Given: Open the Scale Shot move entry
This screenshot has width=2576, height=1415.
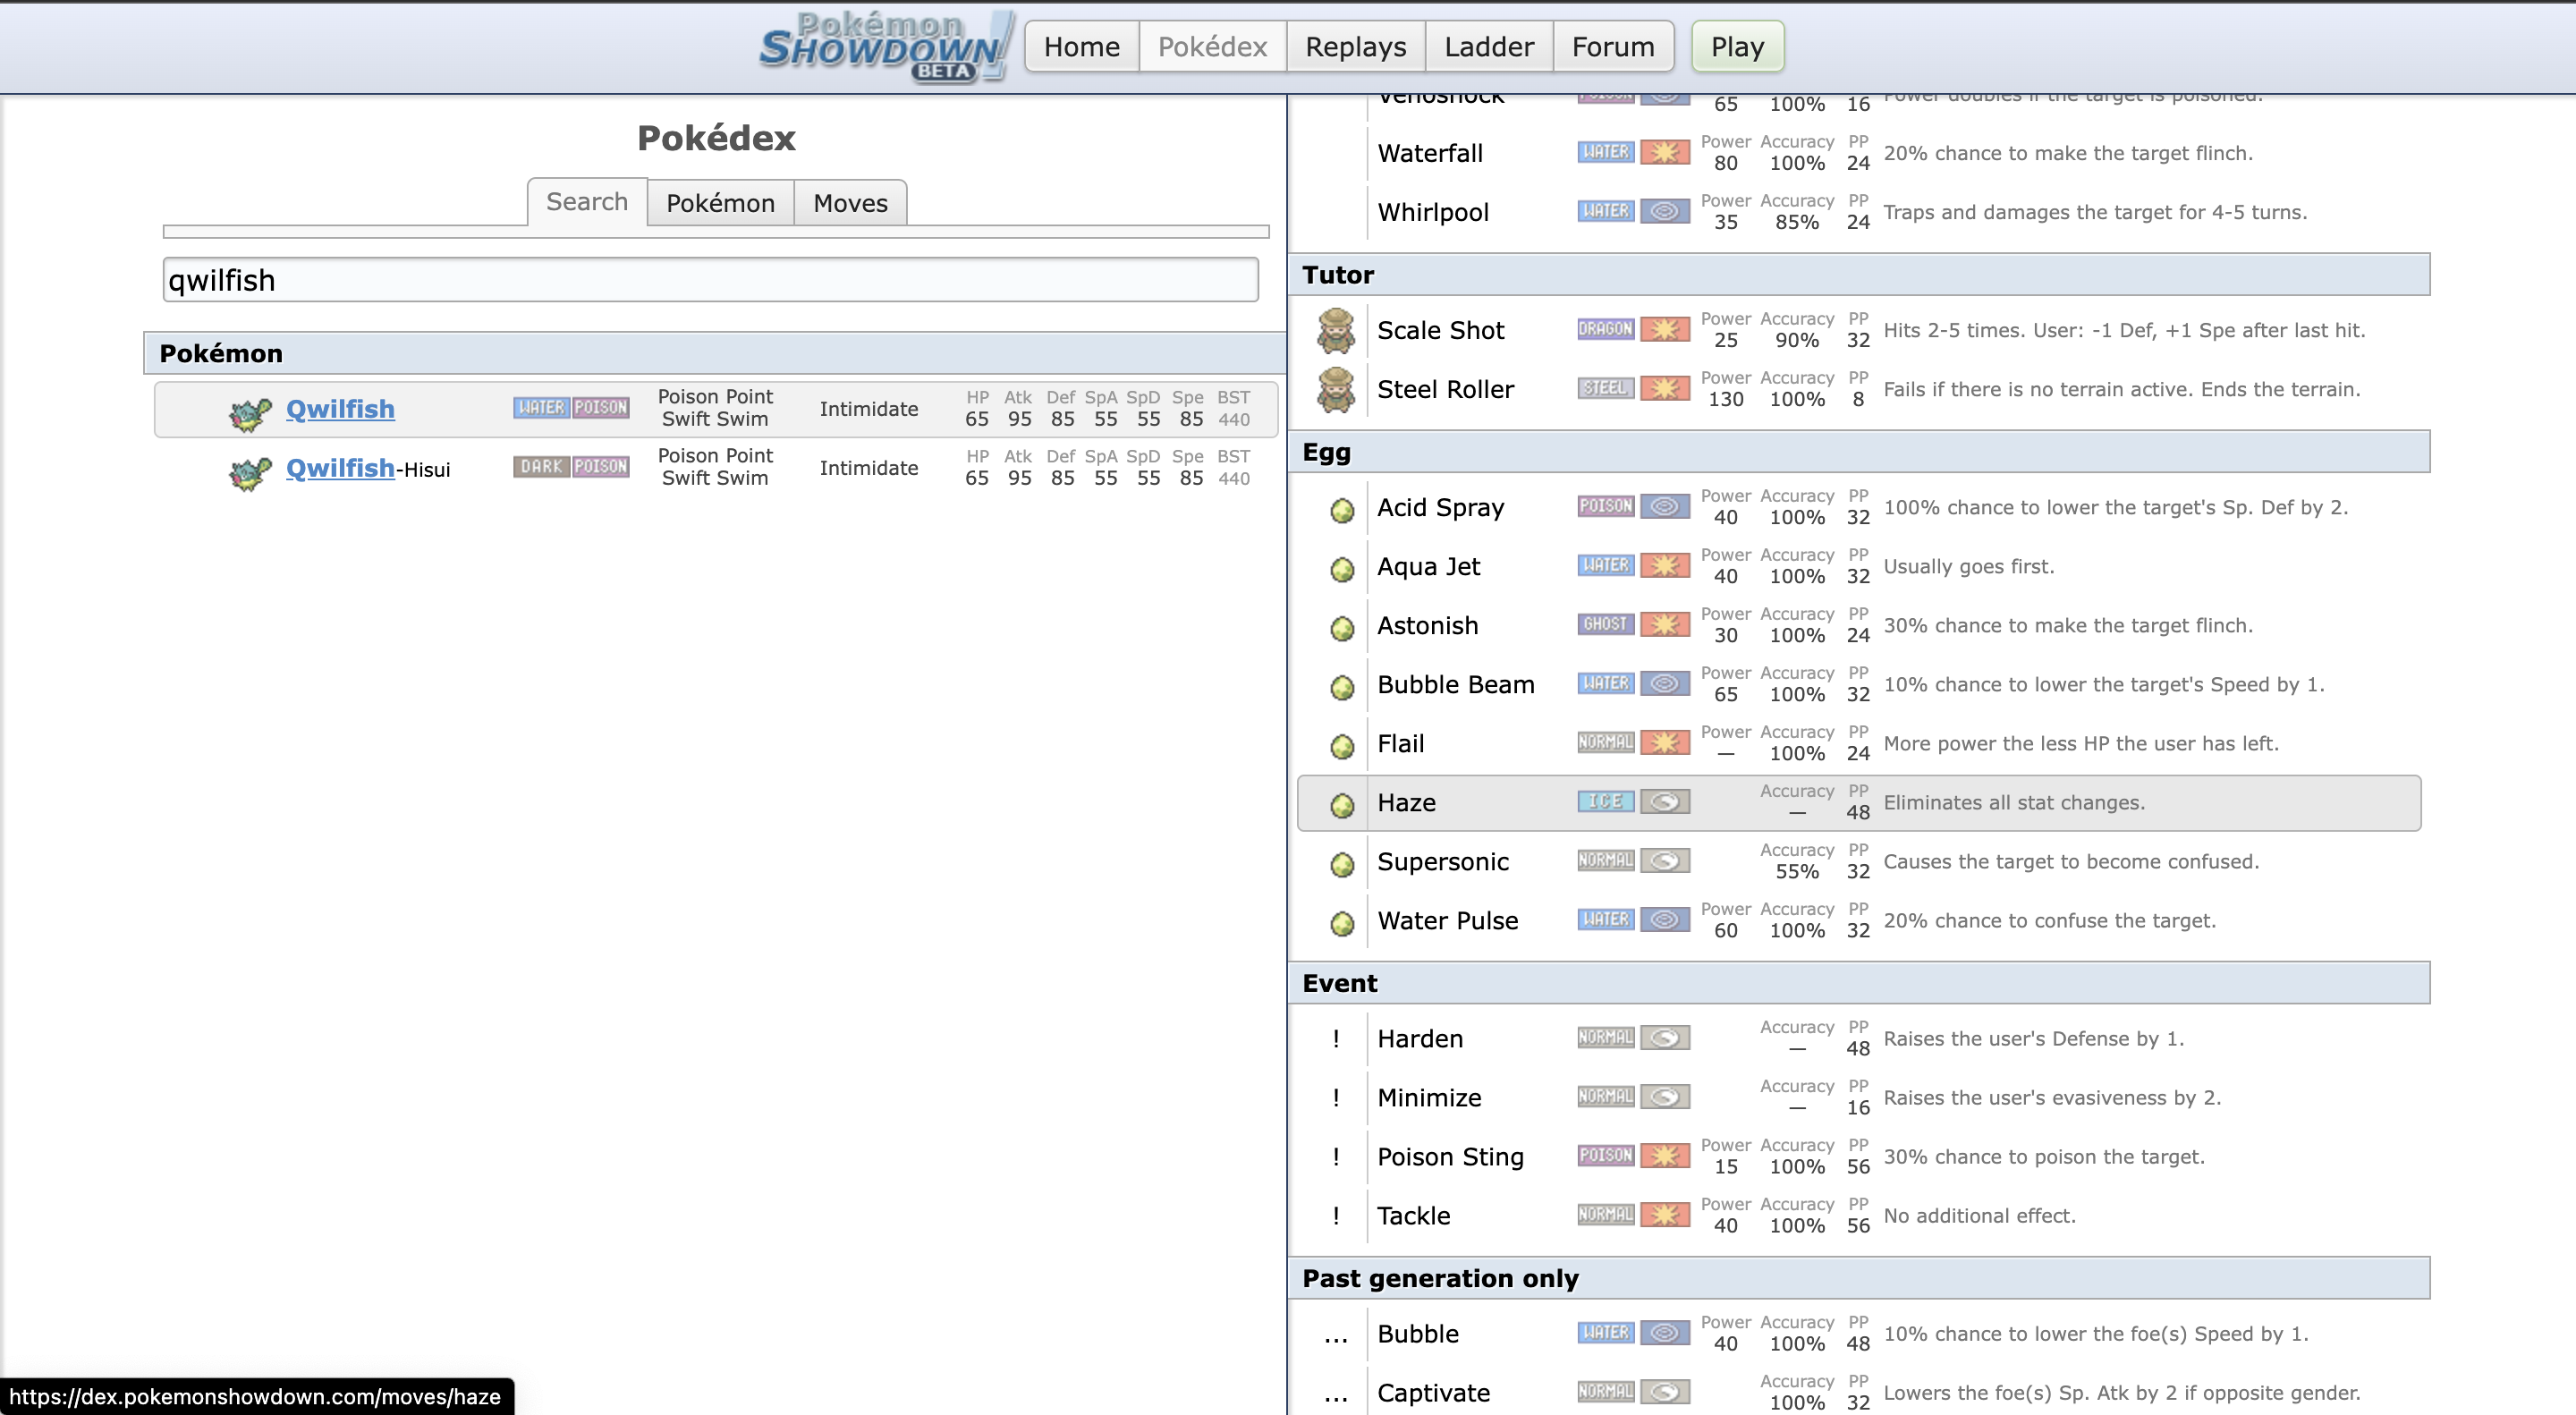Looking at the screenshot, I should [1859, 330].
